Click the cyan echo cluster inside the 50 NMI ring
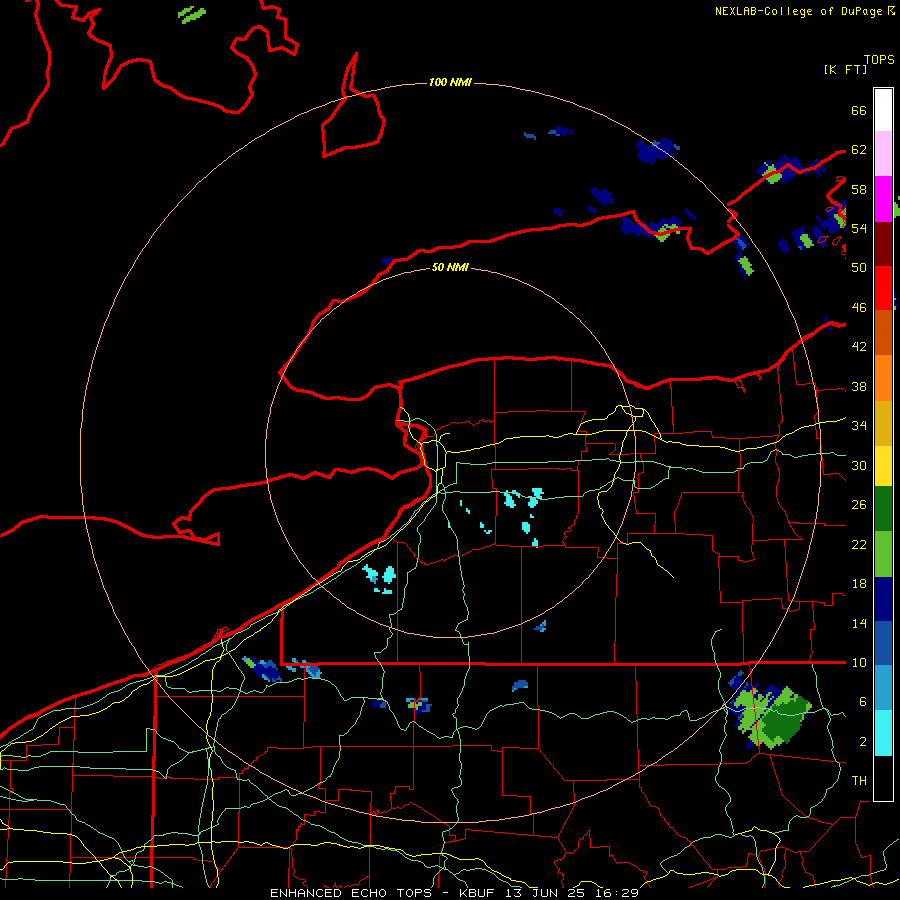The width and height of the screenshot is (900, 900). [x=523, y=515]
